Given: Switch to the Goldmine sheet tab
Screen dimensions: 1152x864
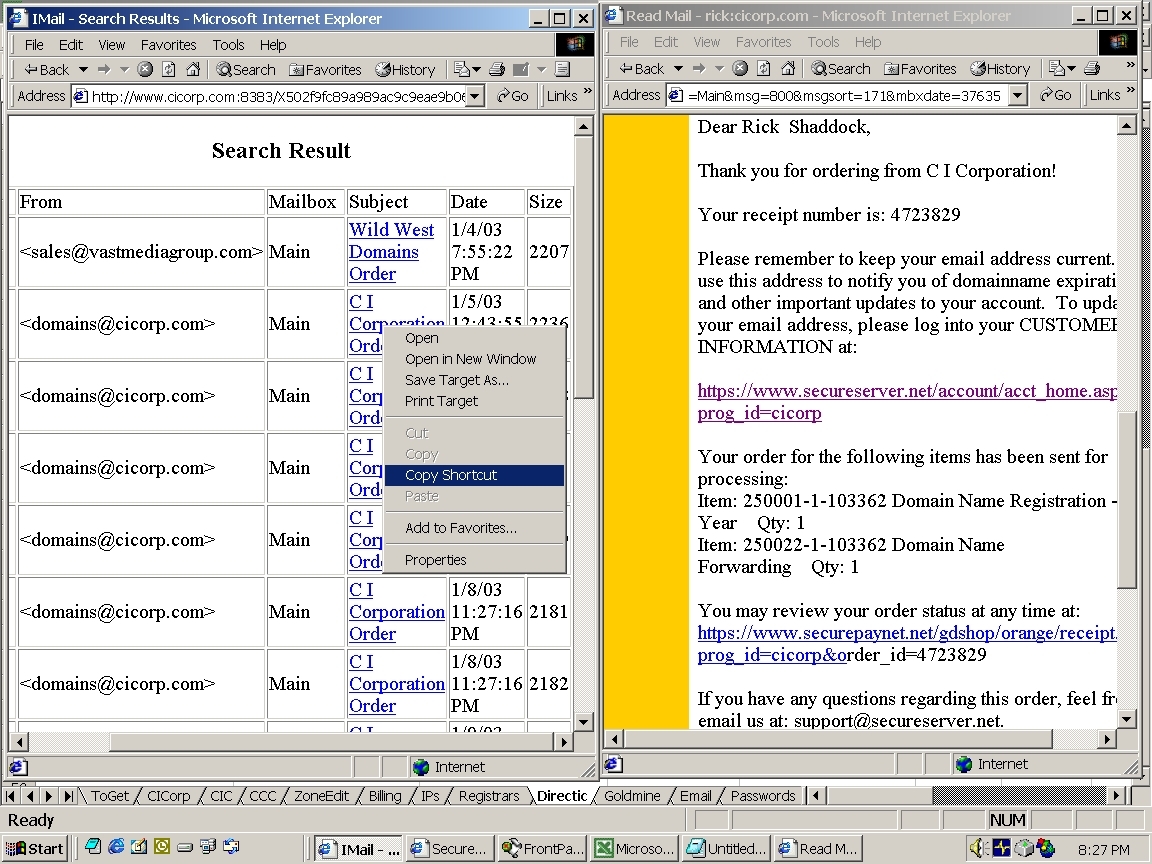Looking at the screenshot, I should click(x=632, y=796).
